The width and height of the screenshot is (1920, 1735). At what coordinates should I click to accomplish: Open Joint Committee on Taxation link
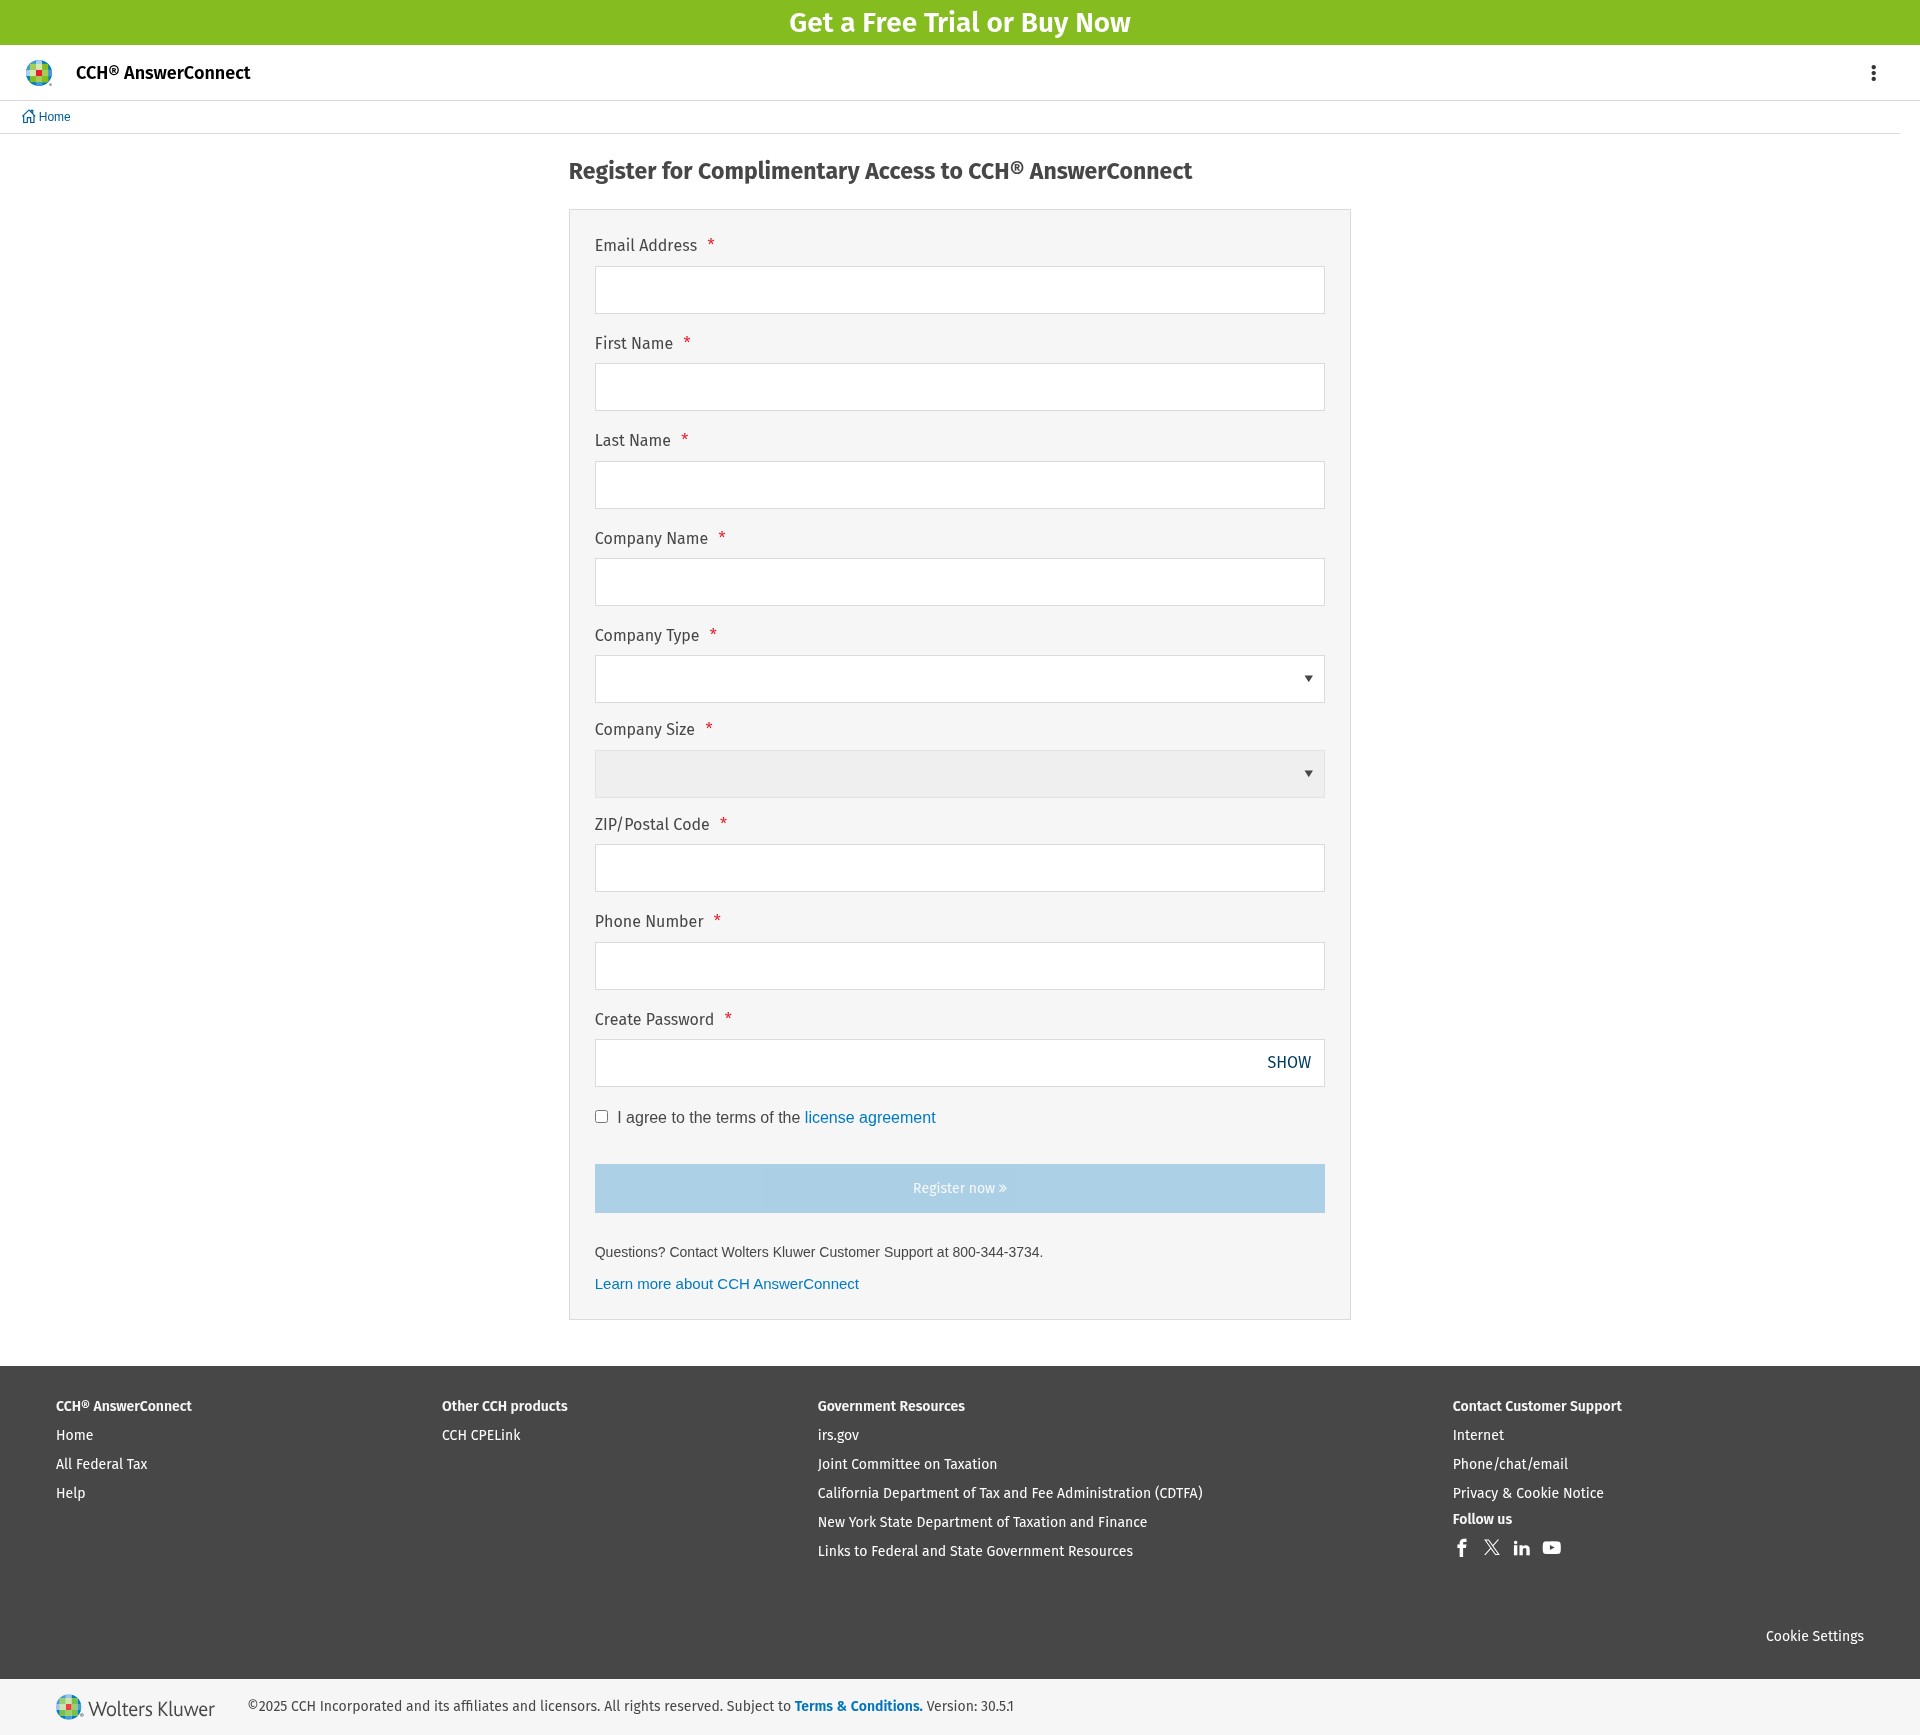point(907,1464)
